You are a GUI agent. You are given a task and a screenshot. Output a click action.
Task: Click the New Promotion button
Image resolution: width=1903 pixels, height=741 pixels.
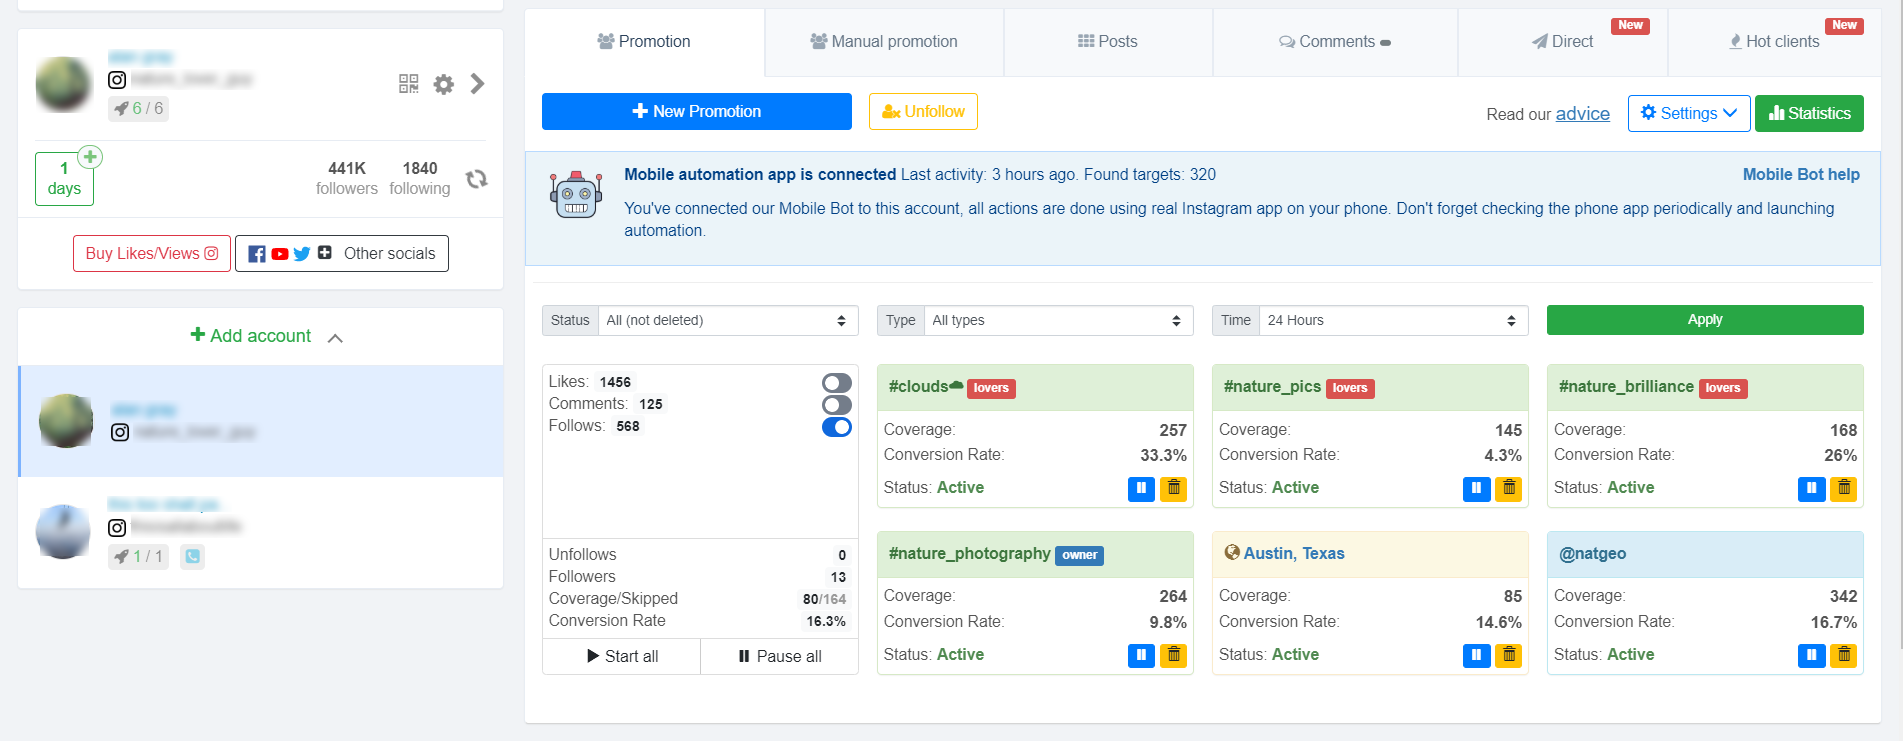click(x=697, y=111)
